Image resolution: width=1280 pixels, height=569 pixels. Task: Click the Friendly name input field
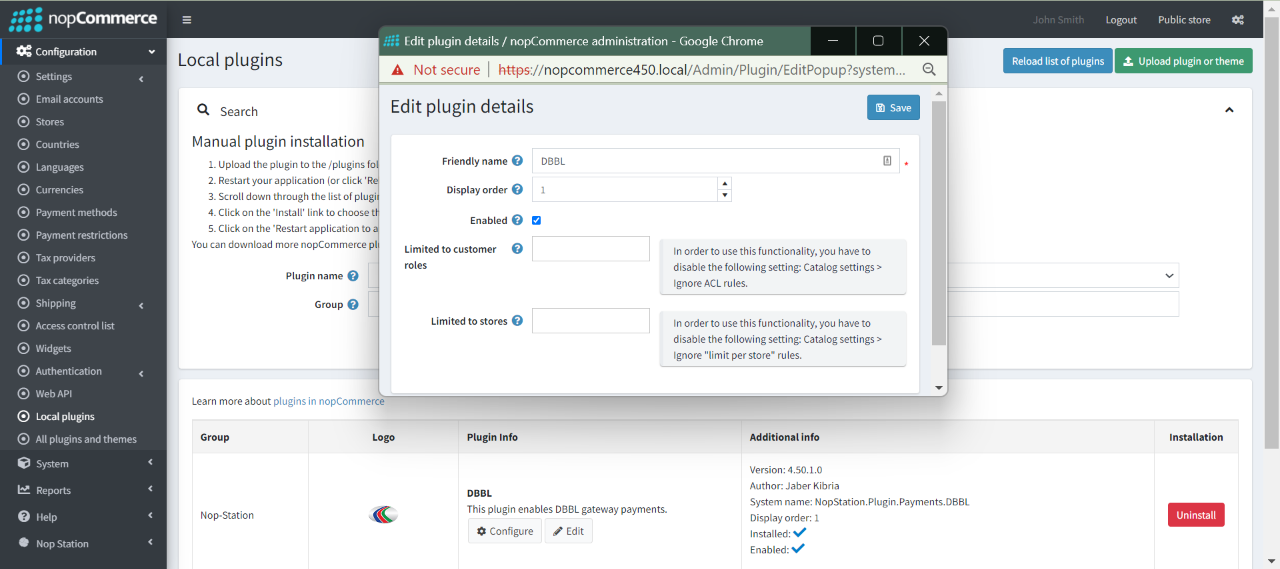(716, 161)
